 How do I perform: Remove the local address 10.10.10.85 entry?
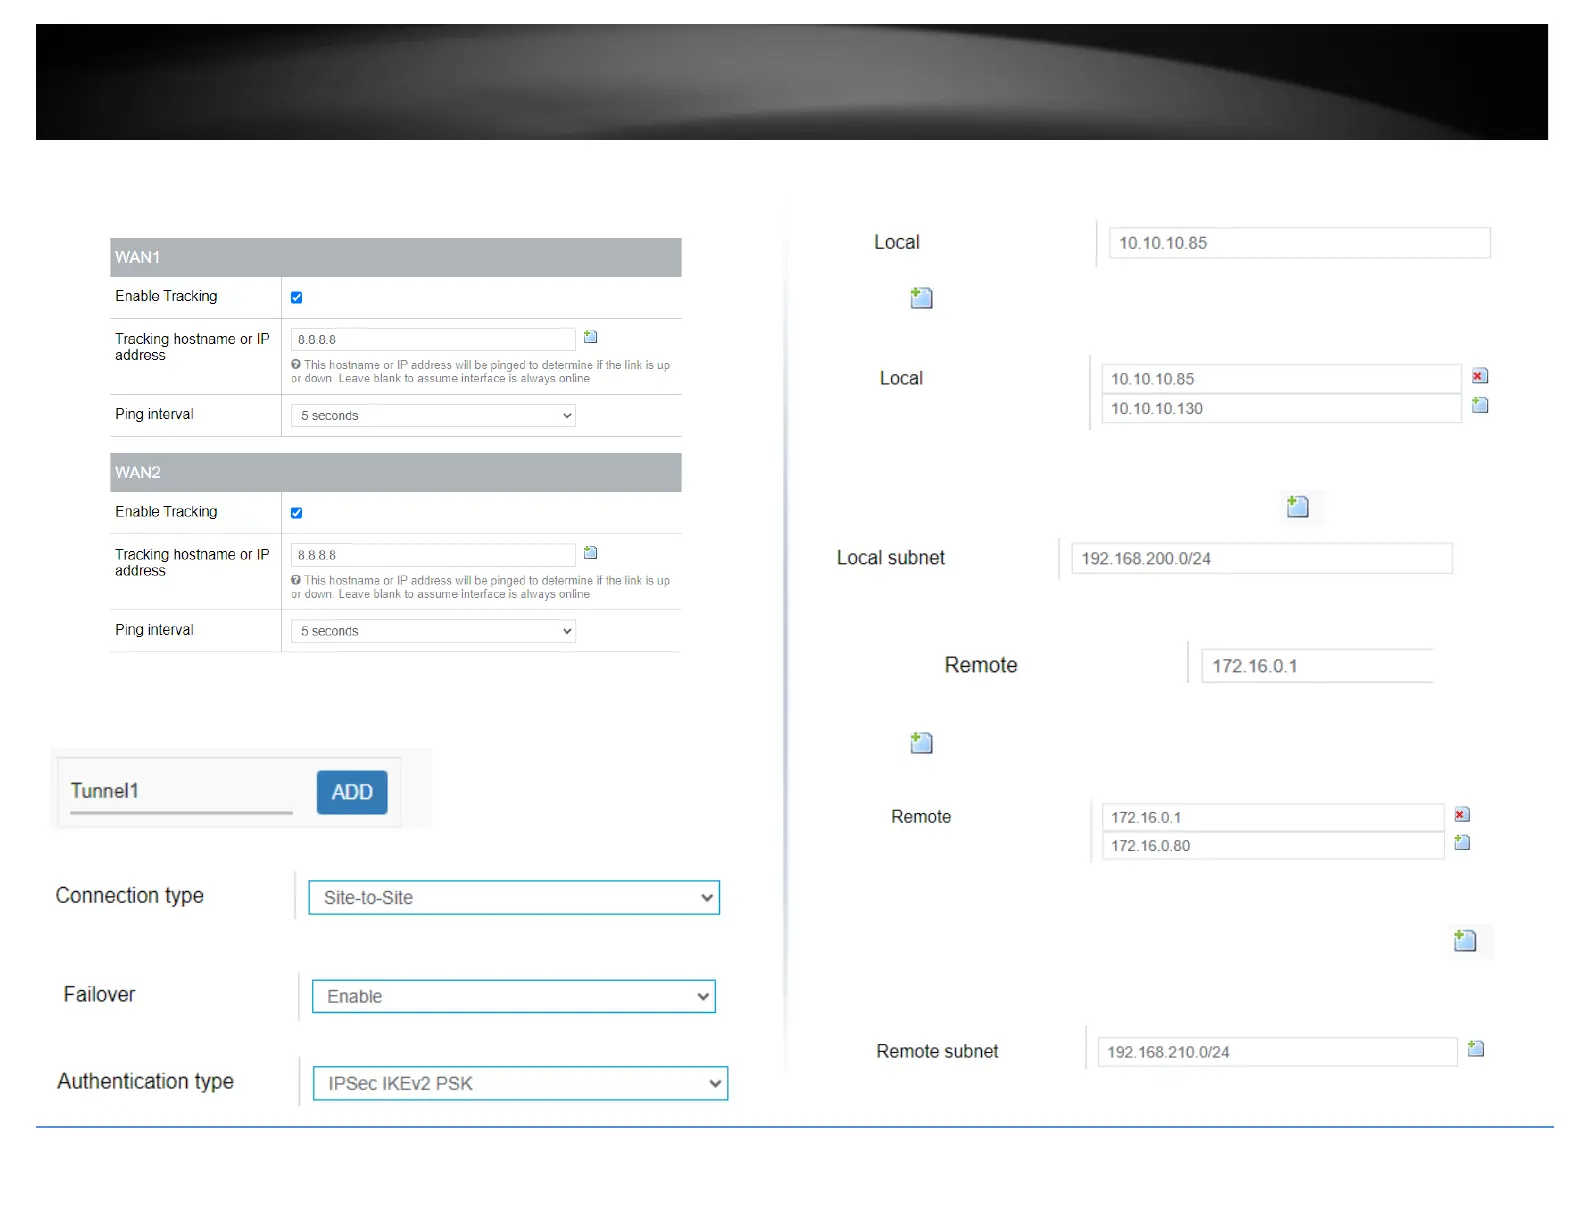1479,376
